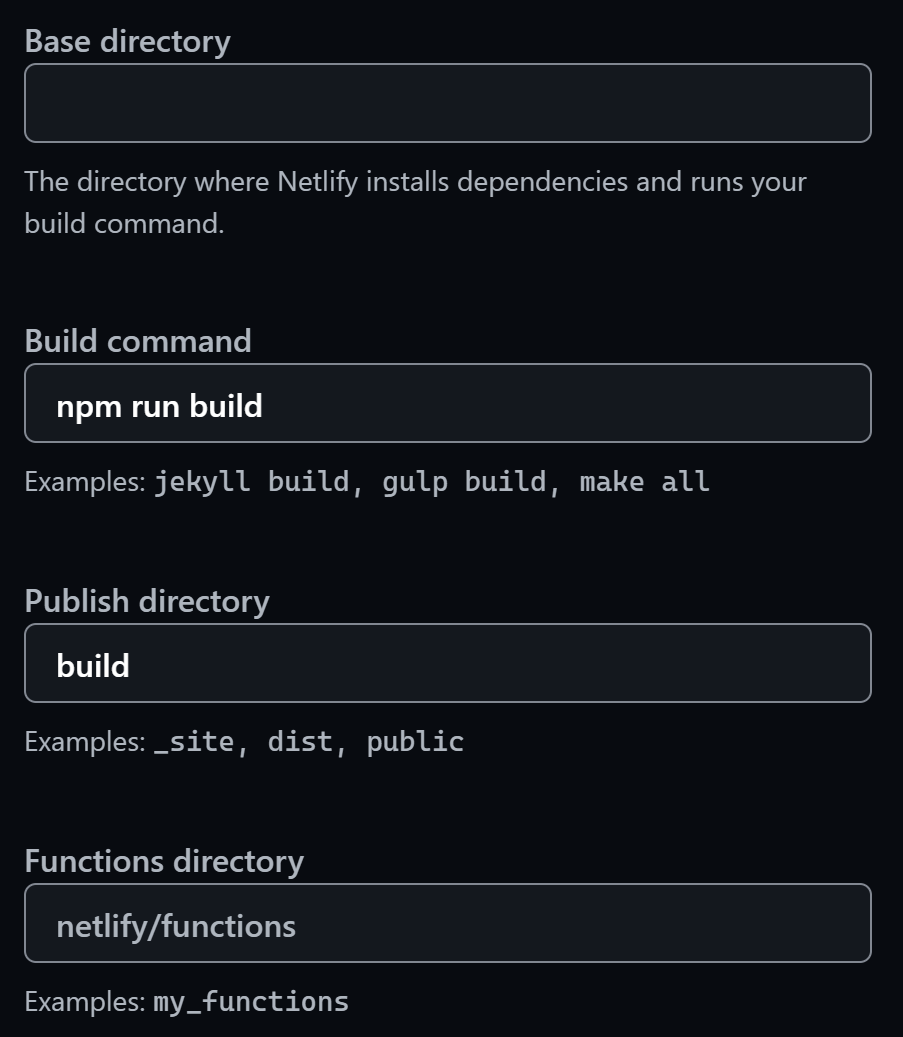Click the Base directory label
This screenshot has width=903, height=1037.
point(127,41)
